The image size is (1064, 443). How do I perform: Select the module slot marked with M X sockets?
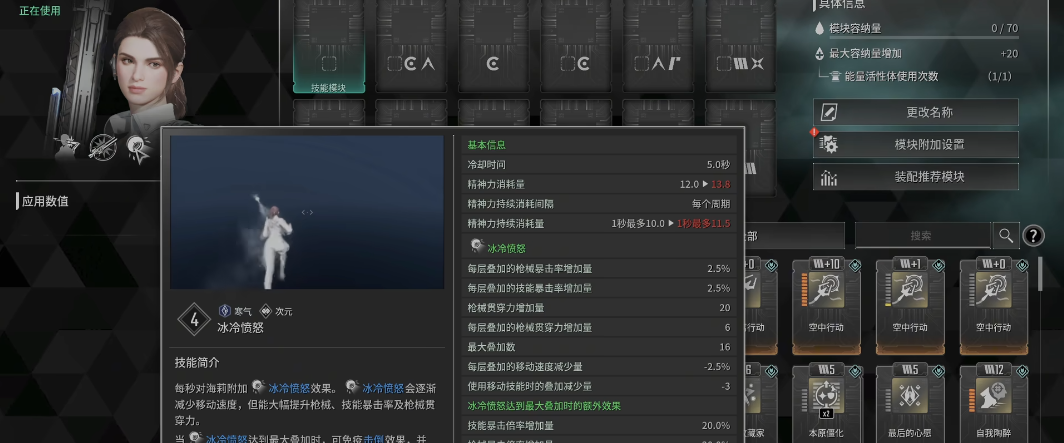click(741, 45)
